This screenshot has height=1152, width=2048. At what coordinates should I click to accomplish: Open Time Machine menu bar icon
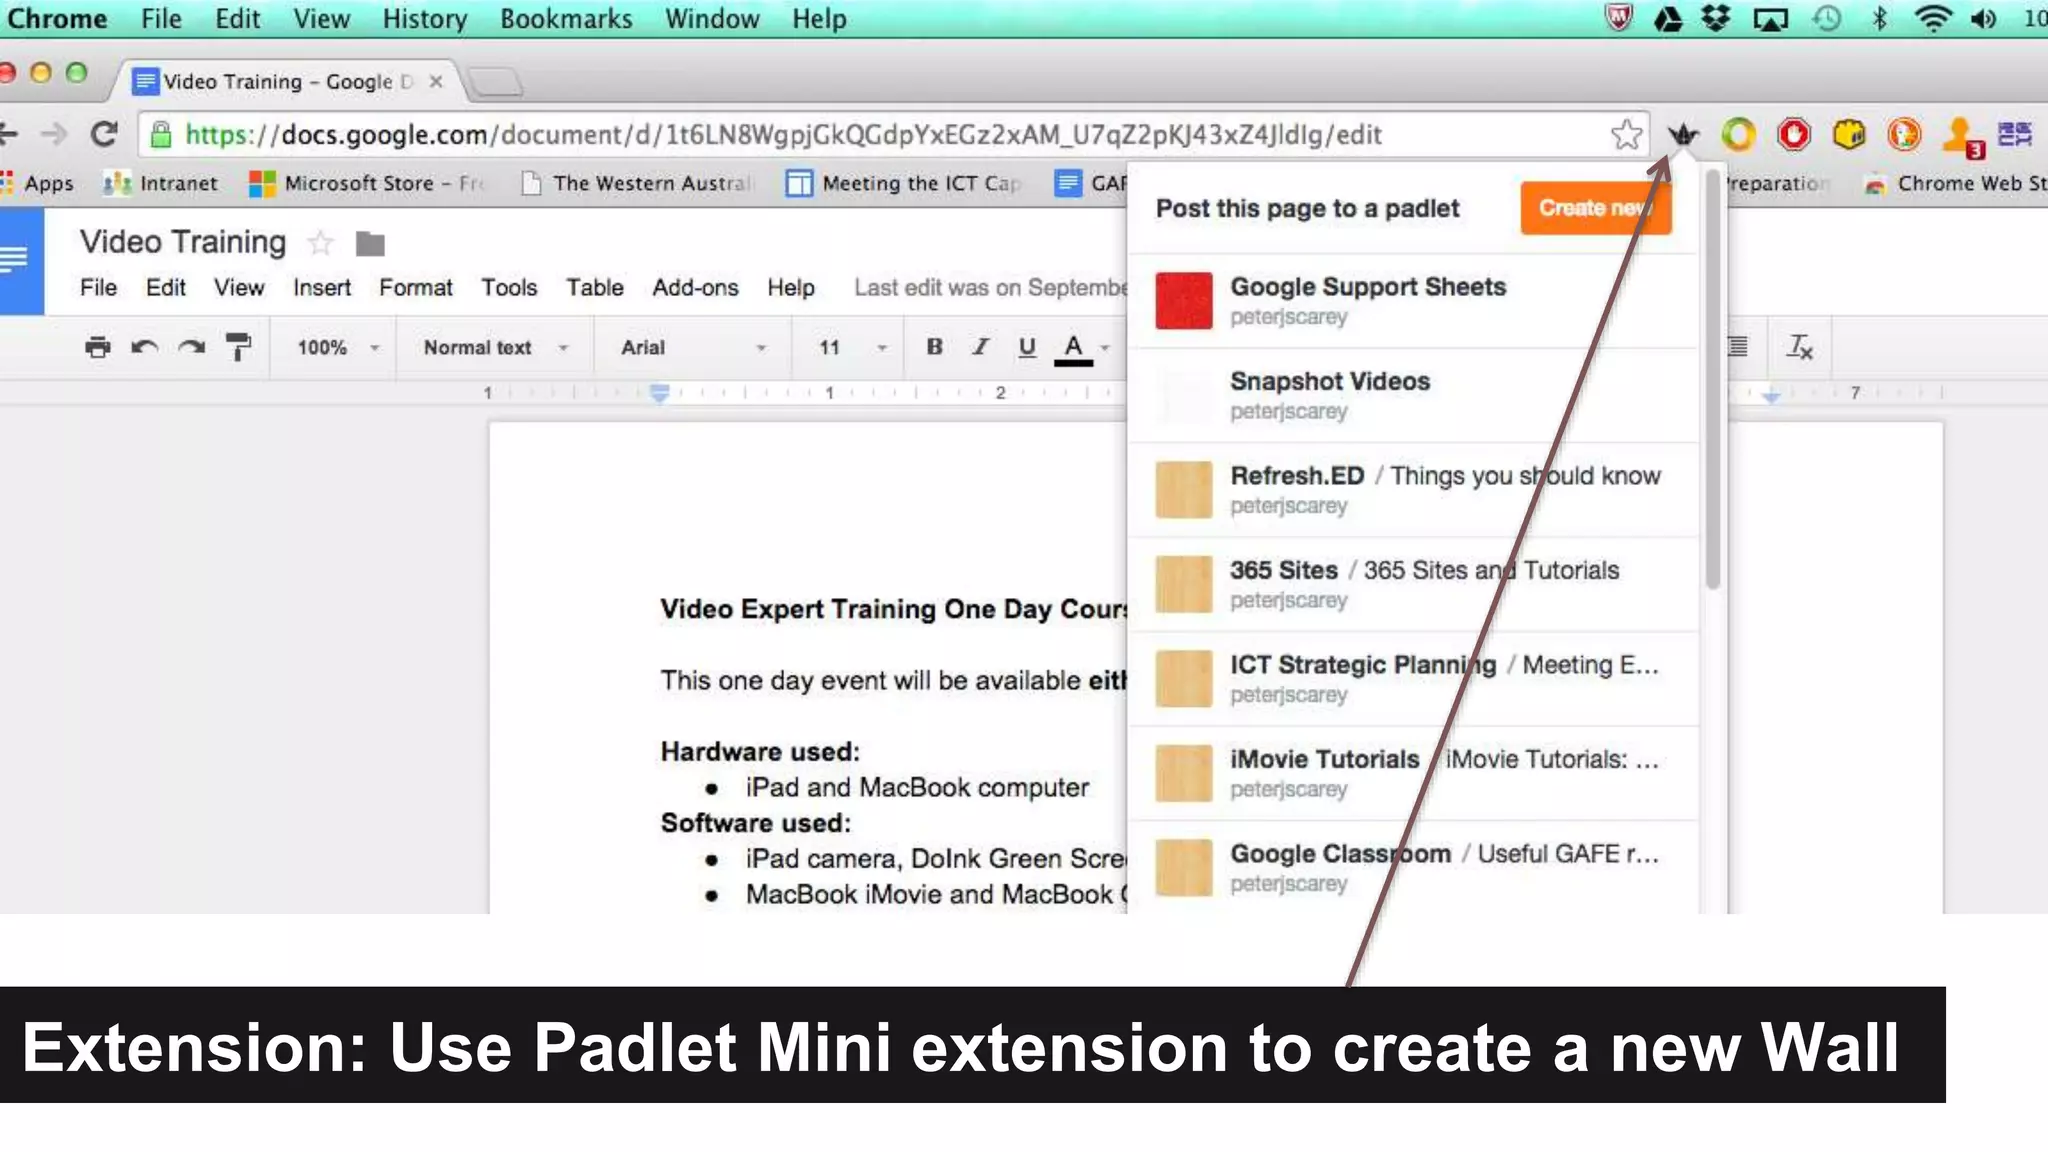1827,18
